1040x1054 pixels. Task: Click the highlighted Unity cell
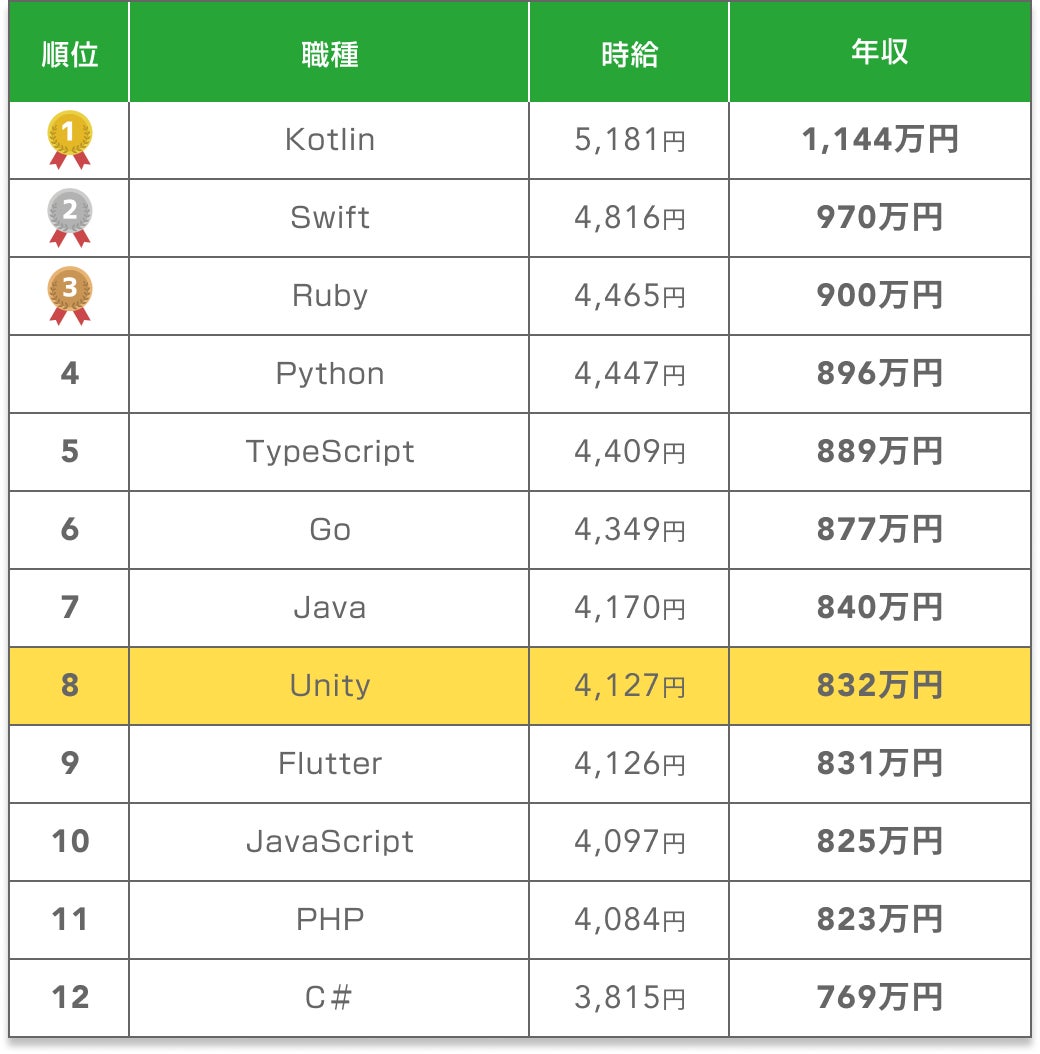[x=329, y=685]
